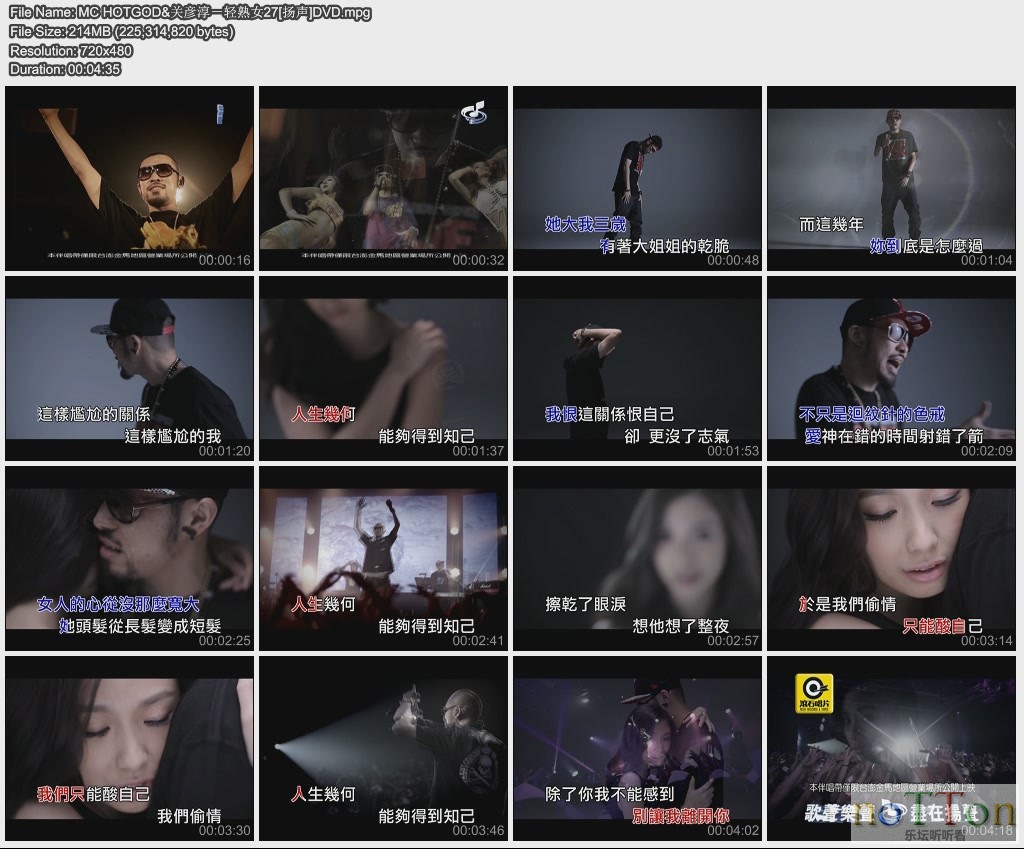Select the final thumbnail at 00:04:18
This screenshot has width=1024, height=849.
click(891, 748)
